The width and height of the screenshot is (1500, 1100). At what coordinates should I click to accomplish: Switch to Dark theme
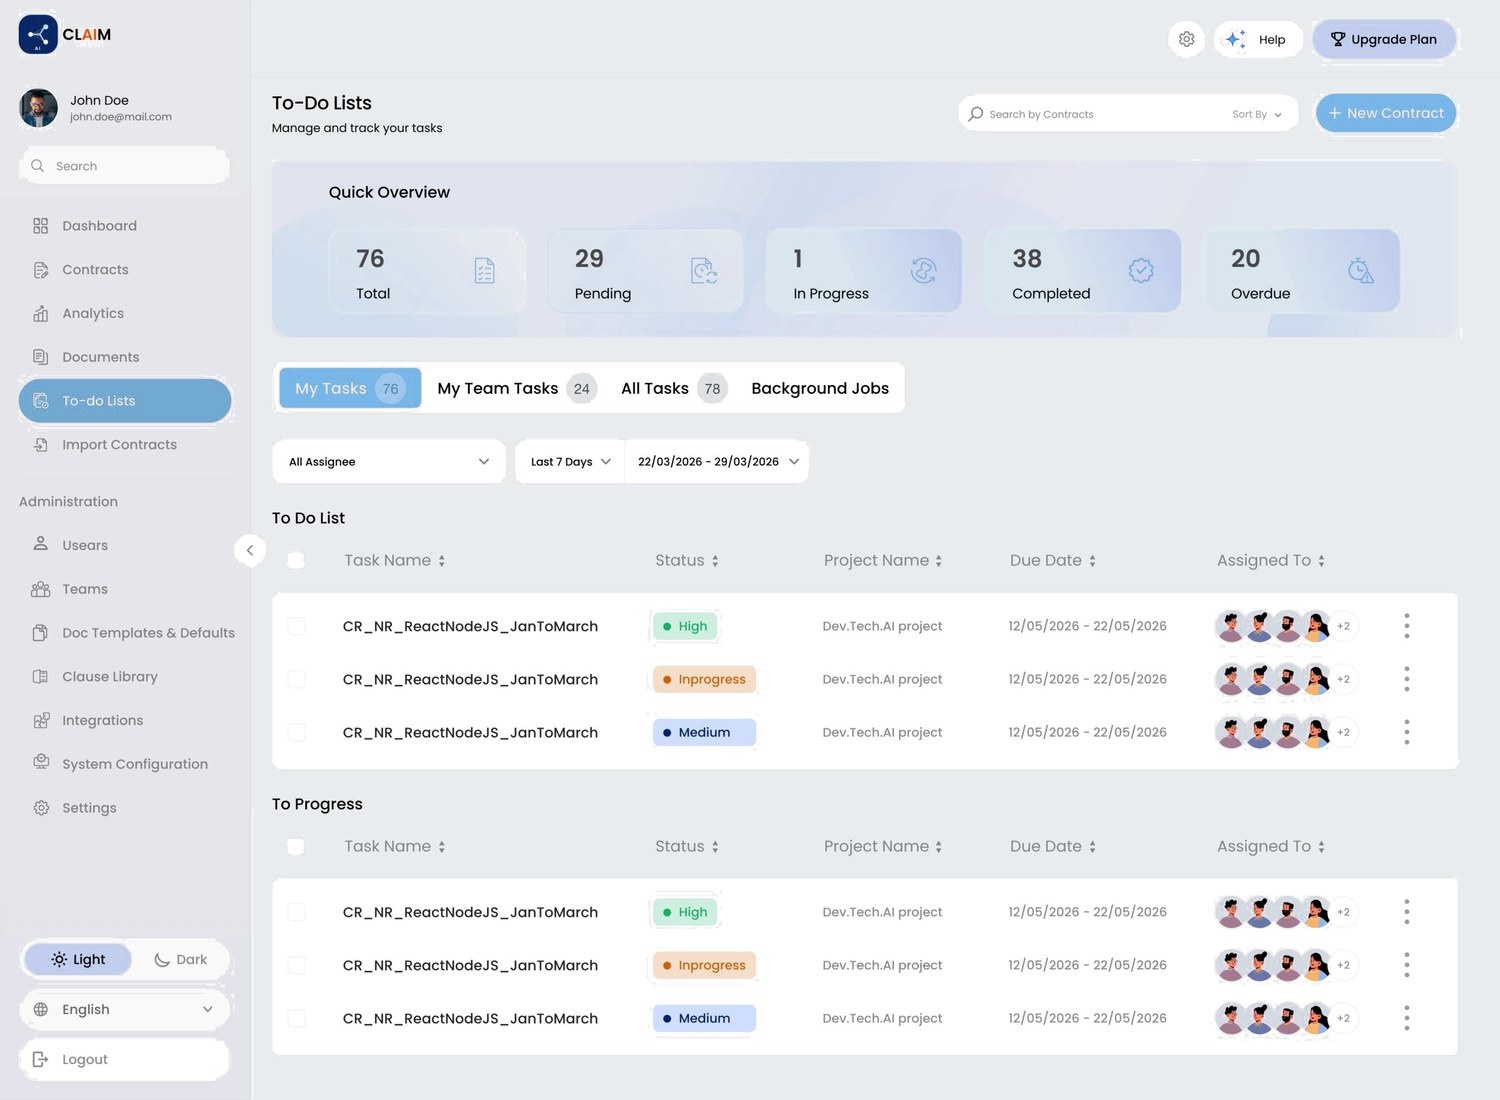[x=181, y=960]
